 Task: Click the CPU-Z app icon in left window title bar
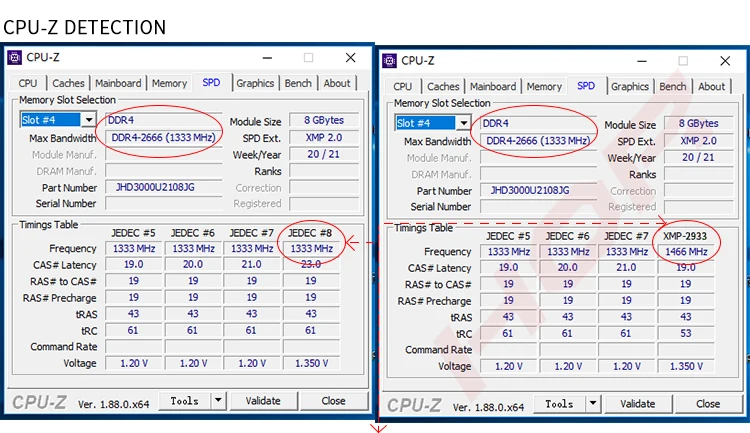click(x=14, y=58)
